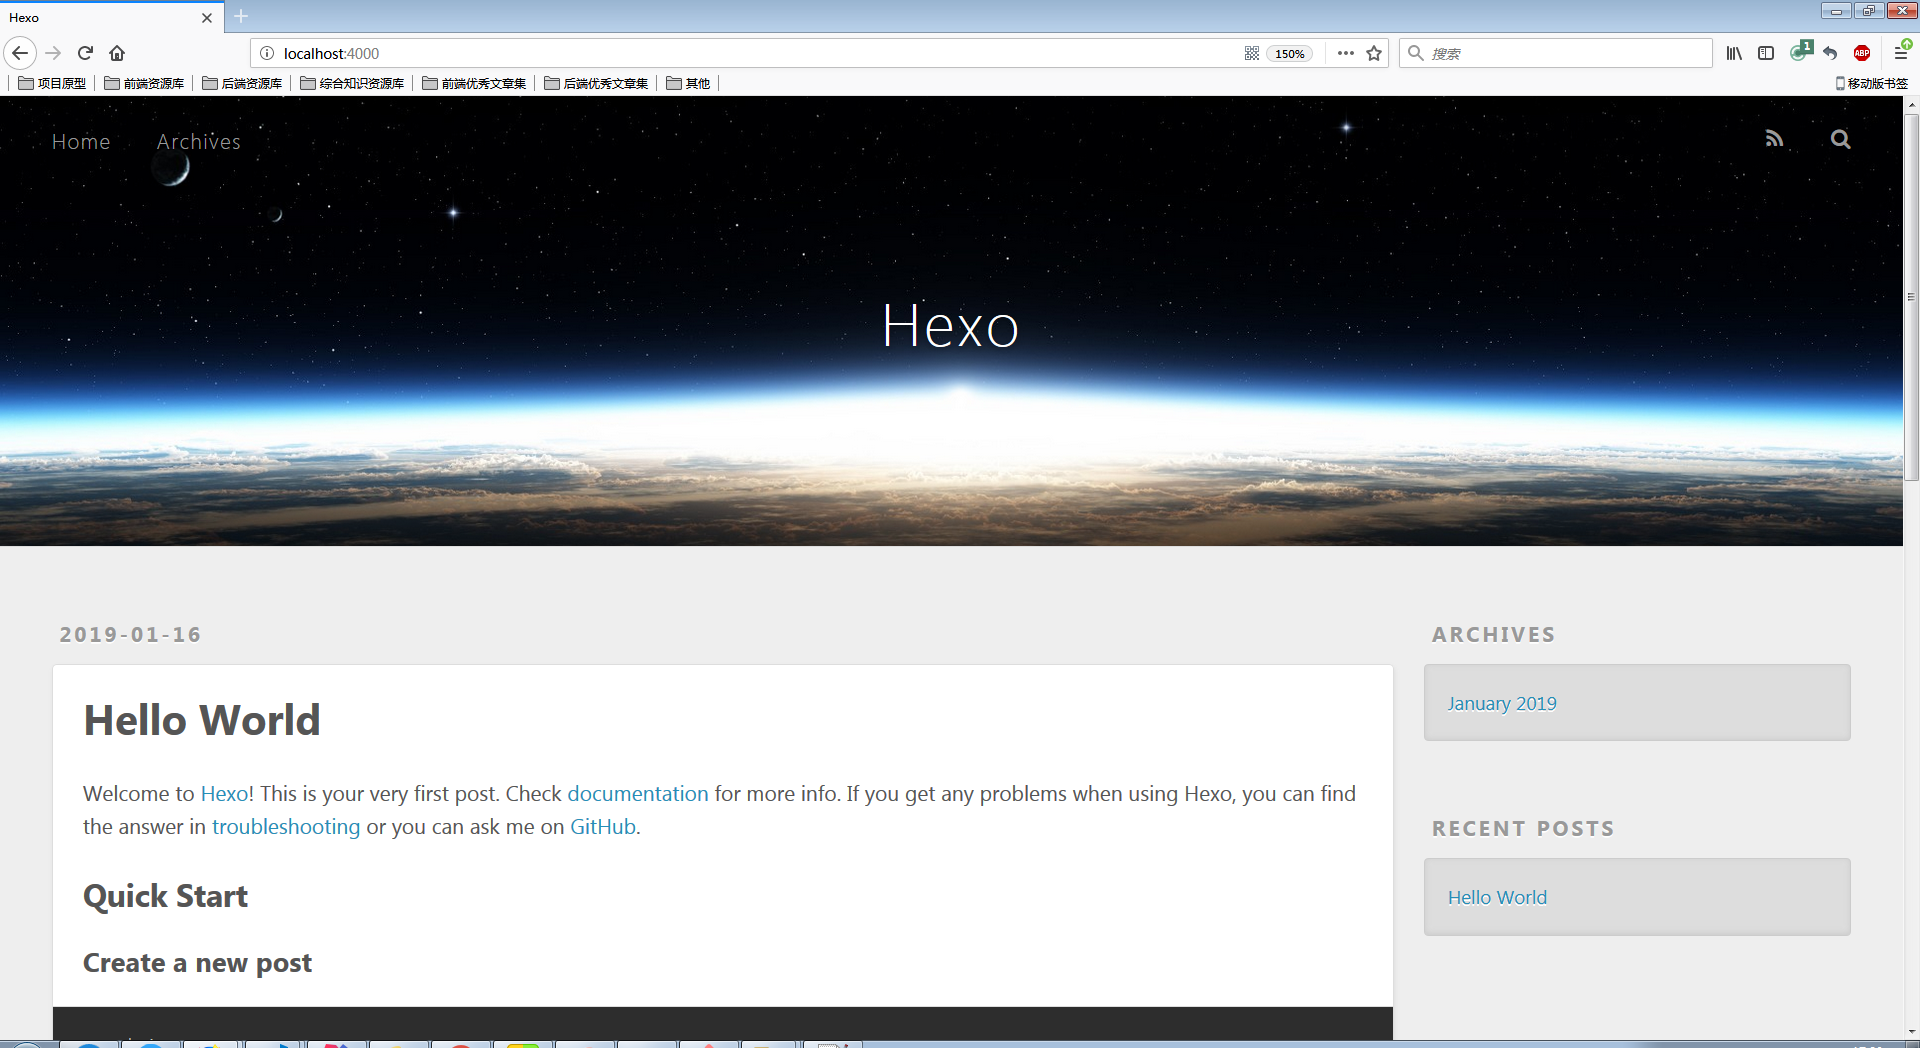
Task: Open the 其他 bookmark folder
Action: (688, 83)
